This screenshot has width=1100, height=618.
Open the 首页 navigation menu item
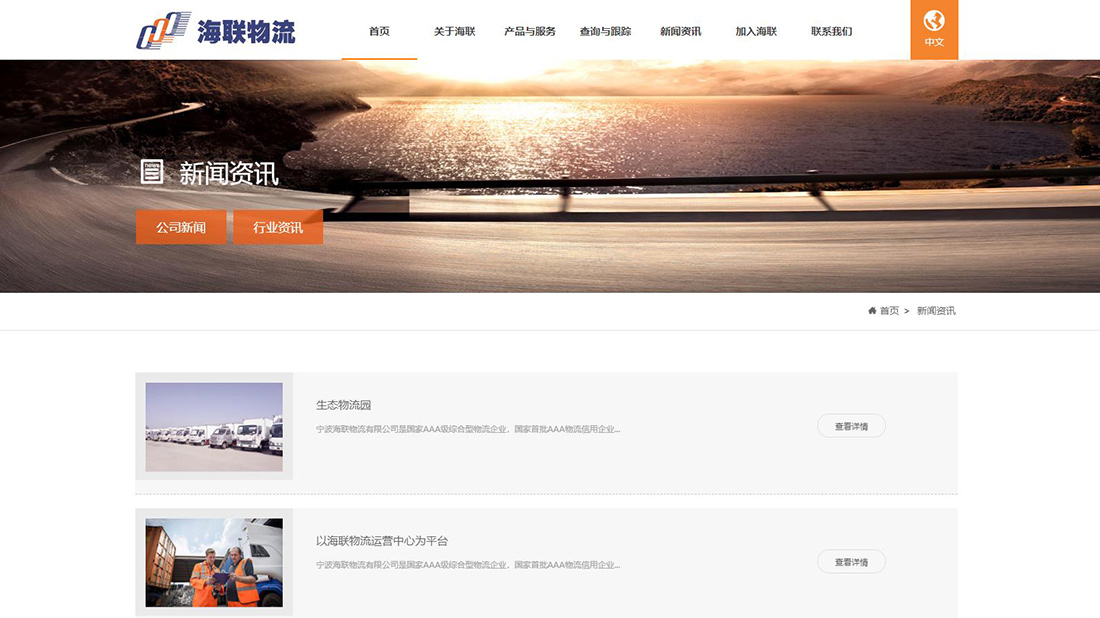pos(379,31)
